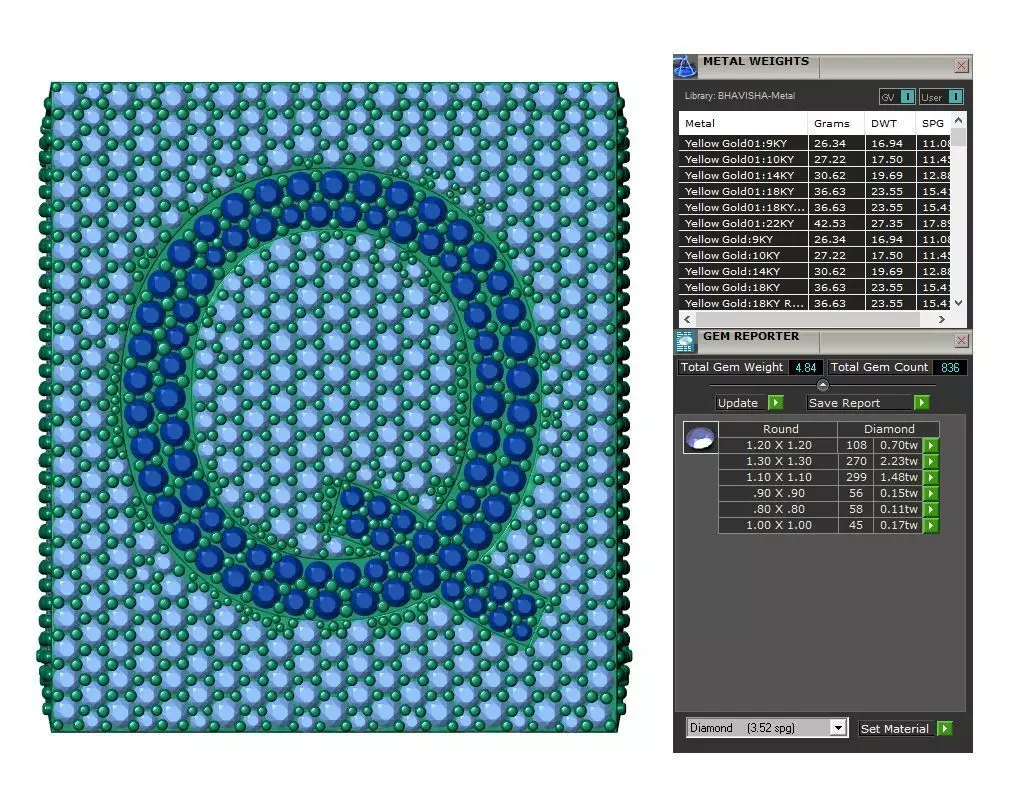
Task: Click the metal list scroll up arrow
Action: point(959,121)
